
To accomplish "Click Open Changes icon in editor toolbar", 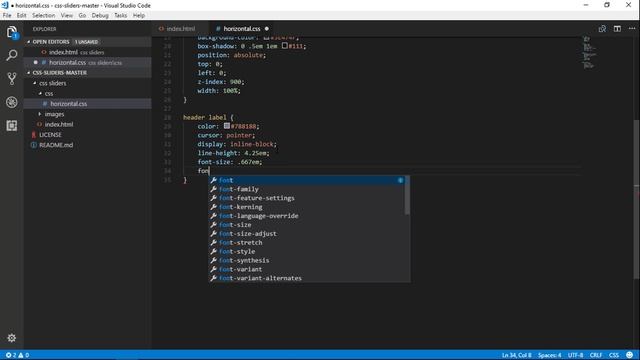I will point(602,29).
